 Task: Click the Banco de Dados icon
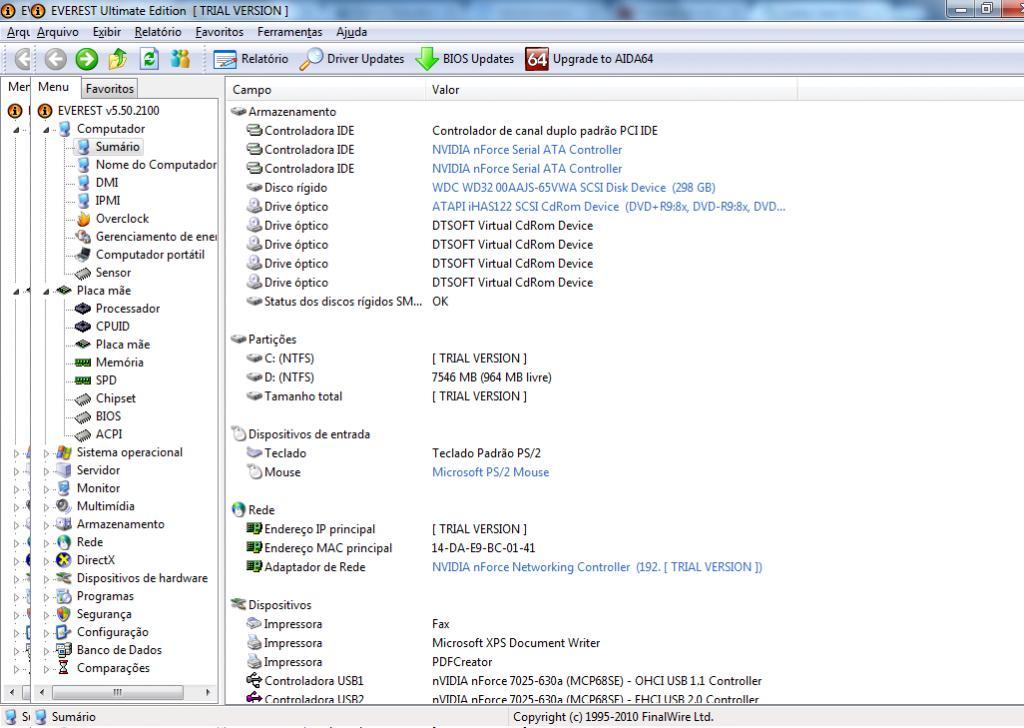pos(63,650)
